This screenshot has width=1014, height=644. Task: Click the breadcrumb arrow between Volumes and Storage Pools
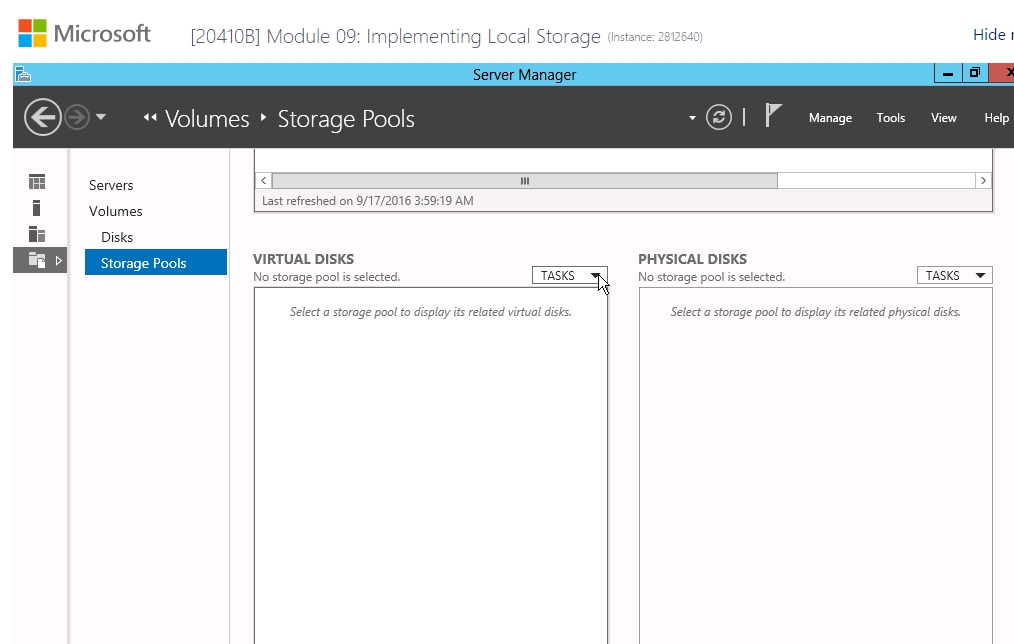click(263, 117)
